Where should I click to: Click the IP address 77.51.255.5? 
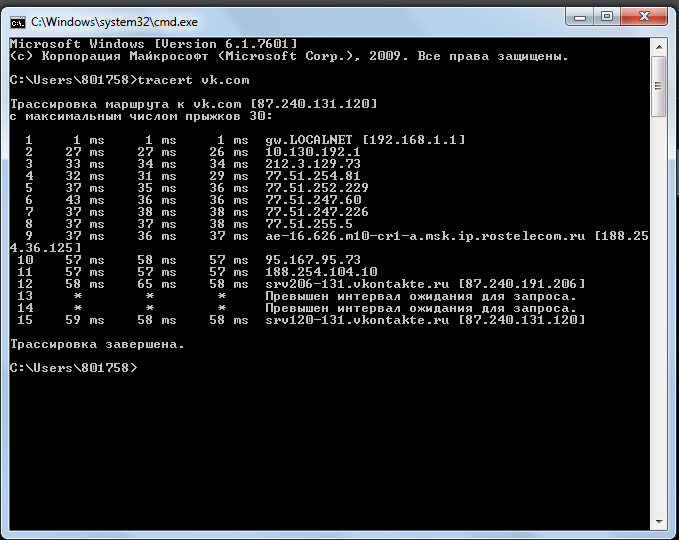[x=309, y=224]
